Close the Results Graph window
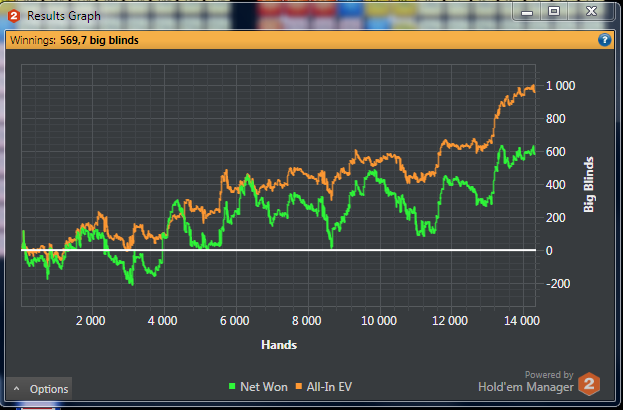 (591, 12)
